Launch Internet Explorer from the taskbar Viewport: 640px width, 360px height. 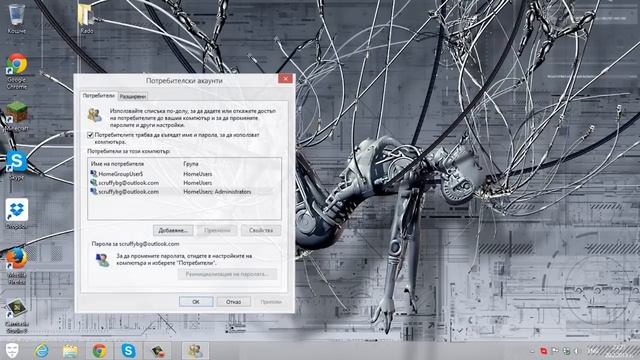click(x=42, y=351)
